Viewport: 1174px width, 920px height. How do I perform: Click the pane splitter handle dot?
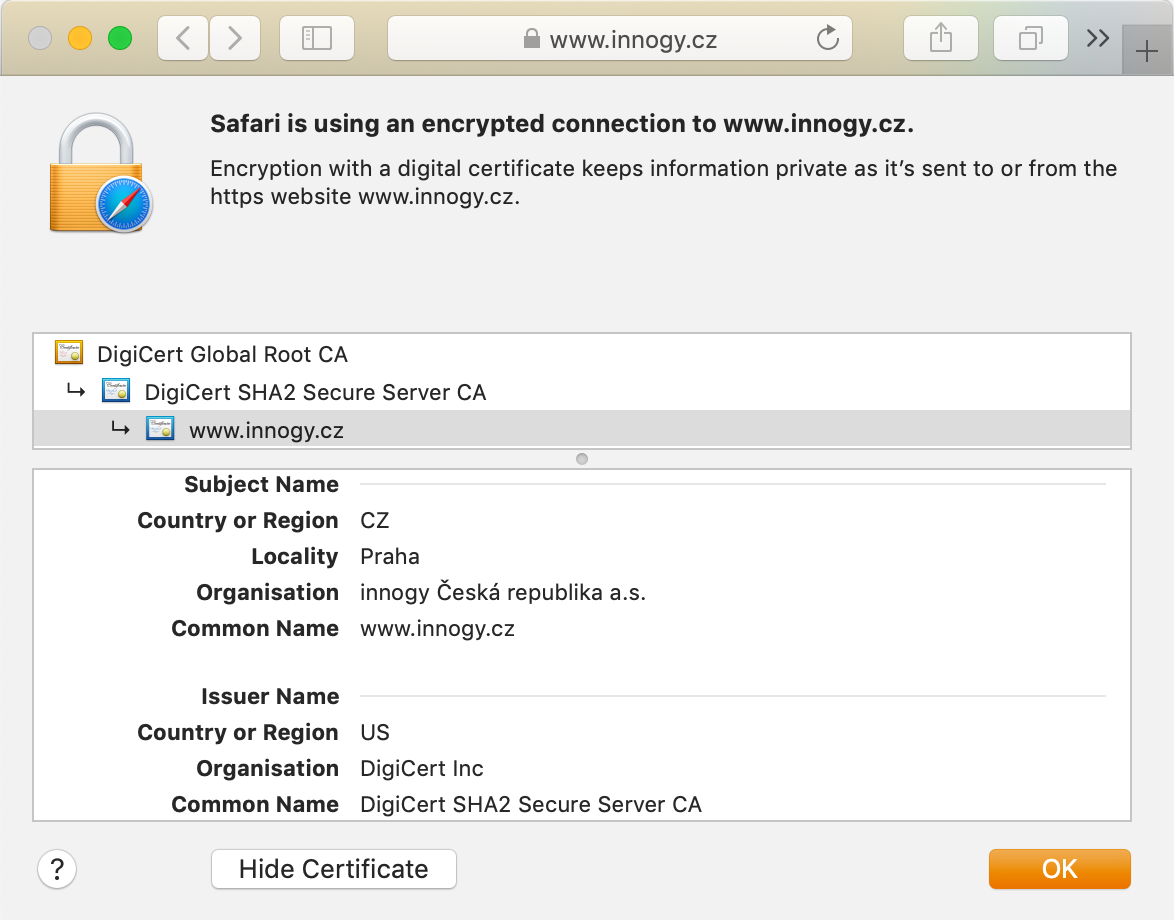(582, 459)
